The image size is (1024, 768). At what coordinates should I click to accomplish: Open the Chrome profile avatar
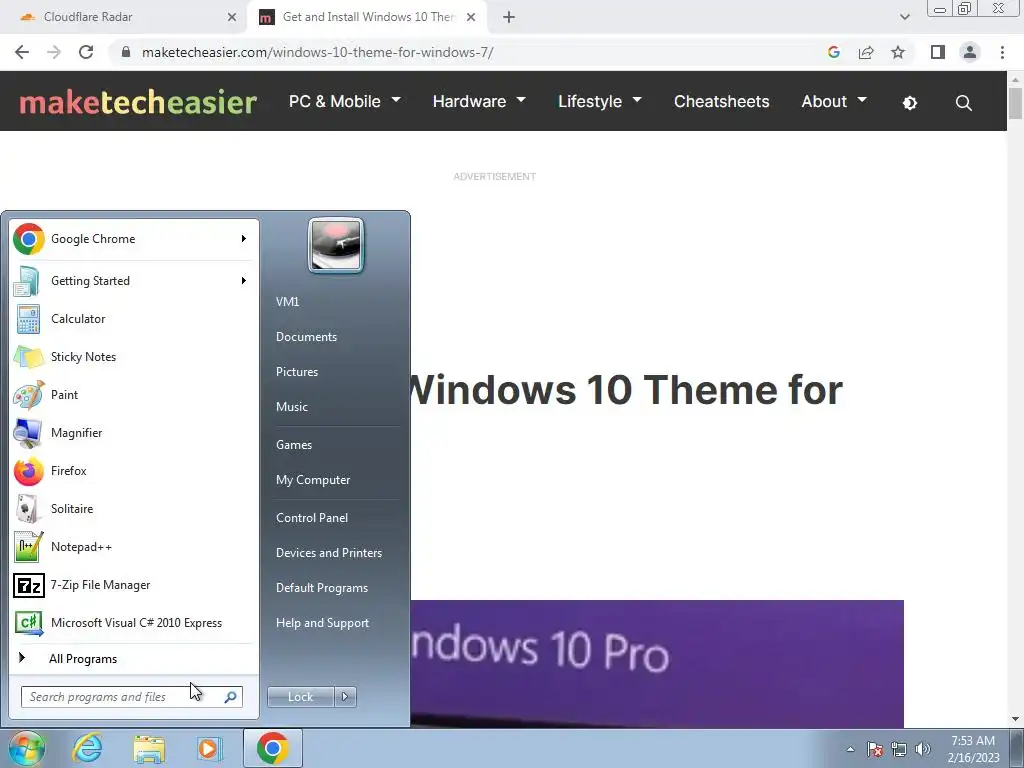coord(970,52)
